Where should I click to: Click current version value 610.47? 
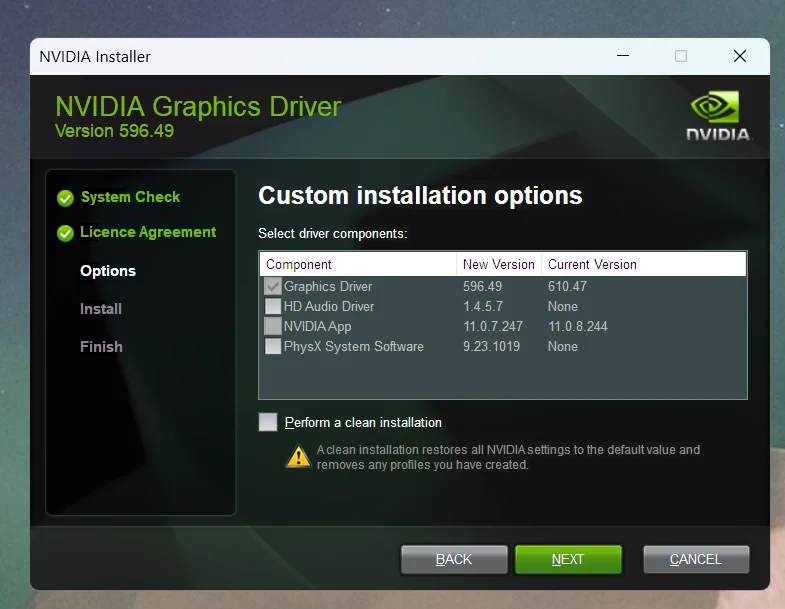click(x=567, y=286)
